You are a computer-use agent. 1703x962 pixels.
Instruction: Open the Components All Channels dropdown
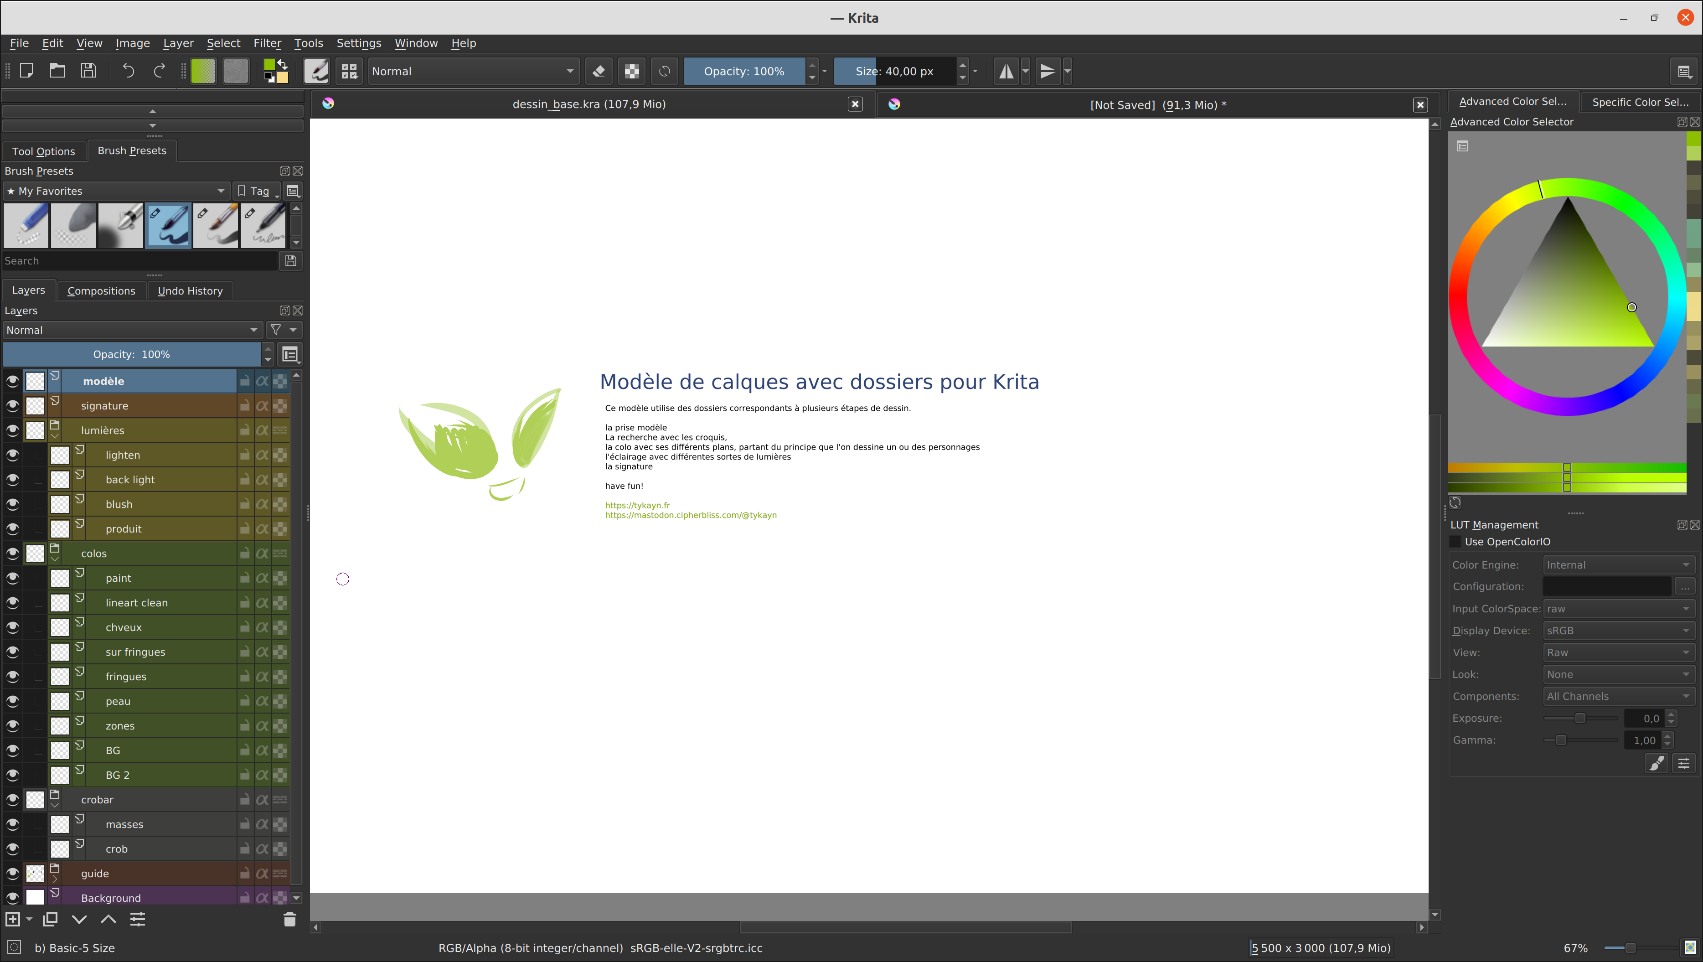click(1618, 696)
